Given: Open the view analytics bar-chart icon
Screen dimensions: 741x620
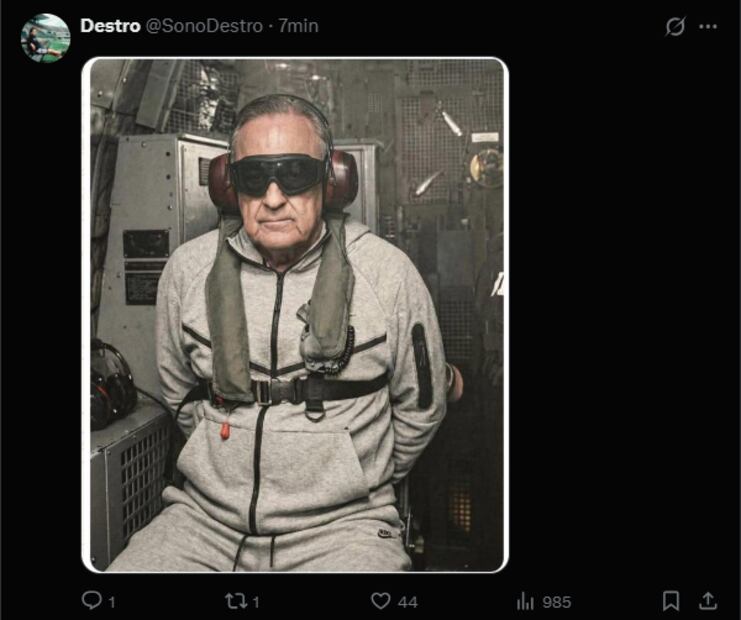Looking at the screenshot, I should pyautogui.click(x=525, y=600).
